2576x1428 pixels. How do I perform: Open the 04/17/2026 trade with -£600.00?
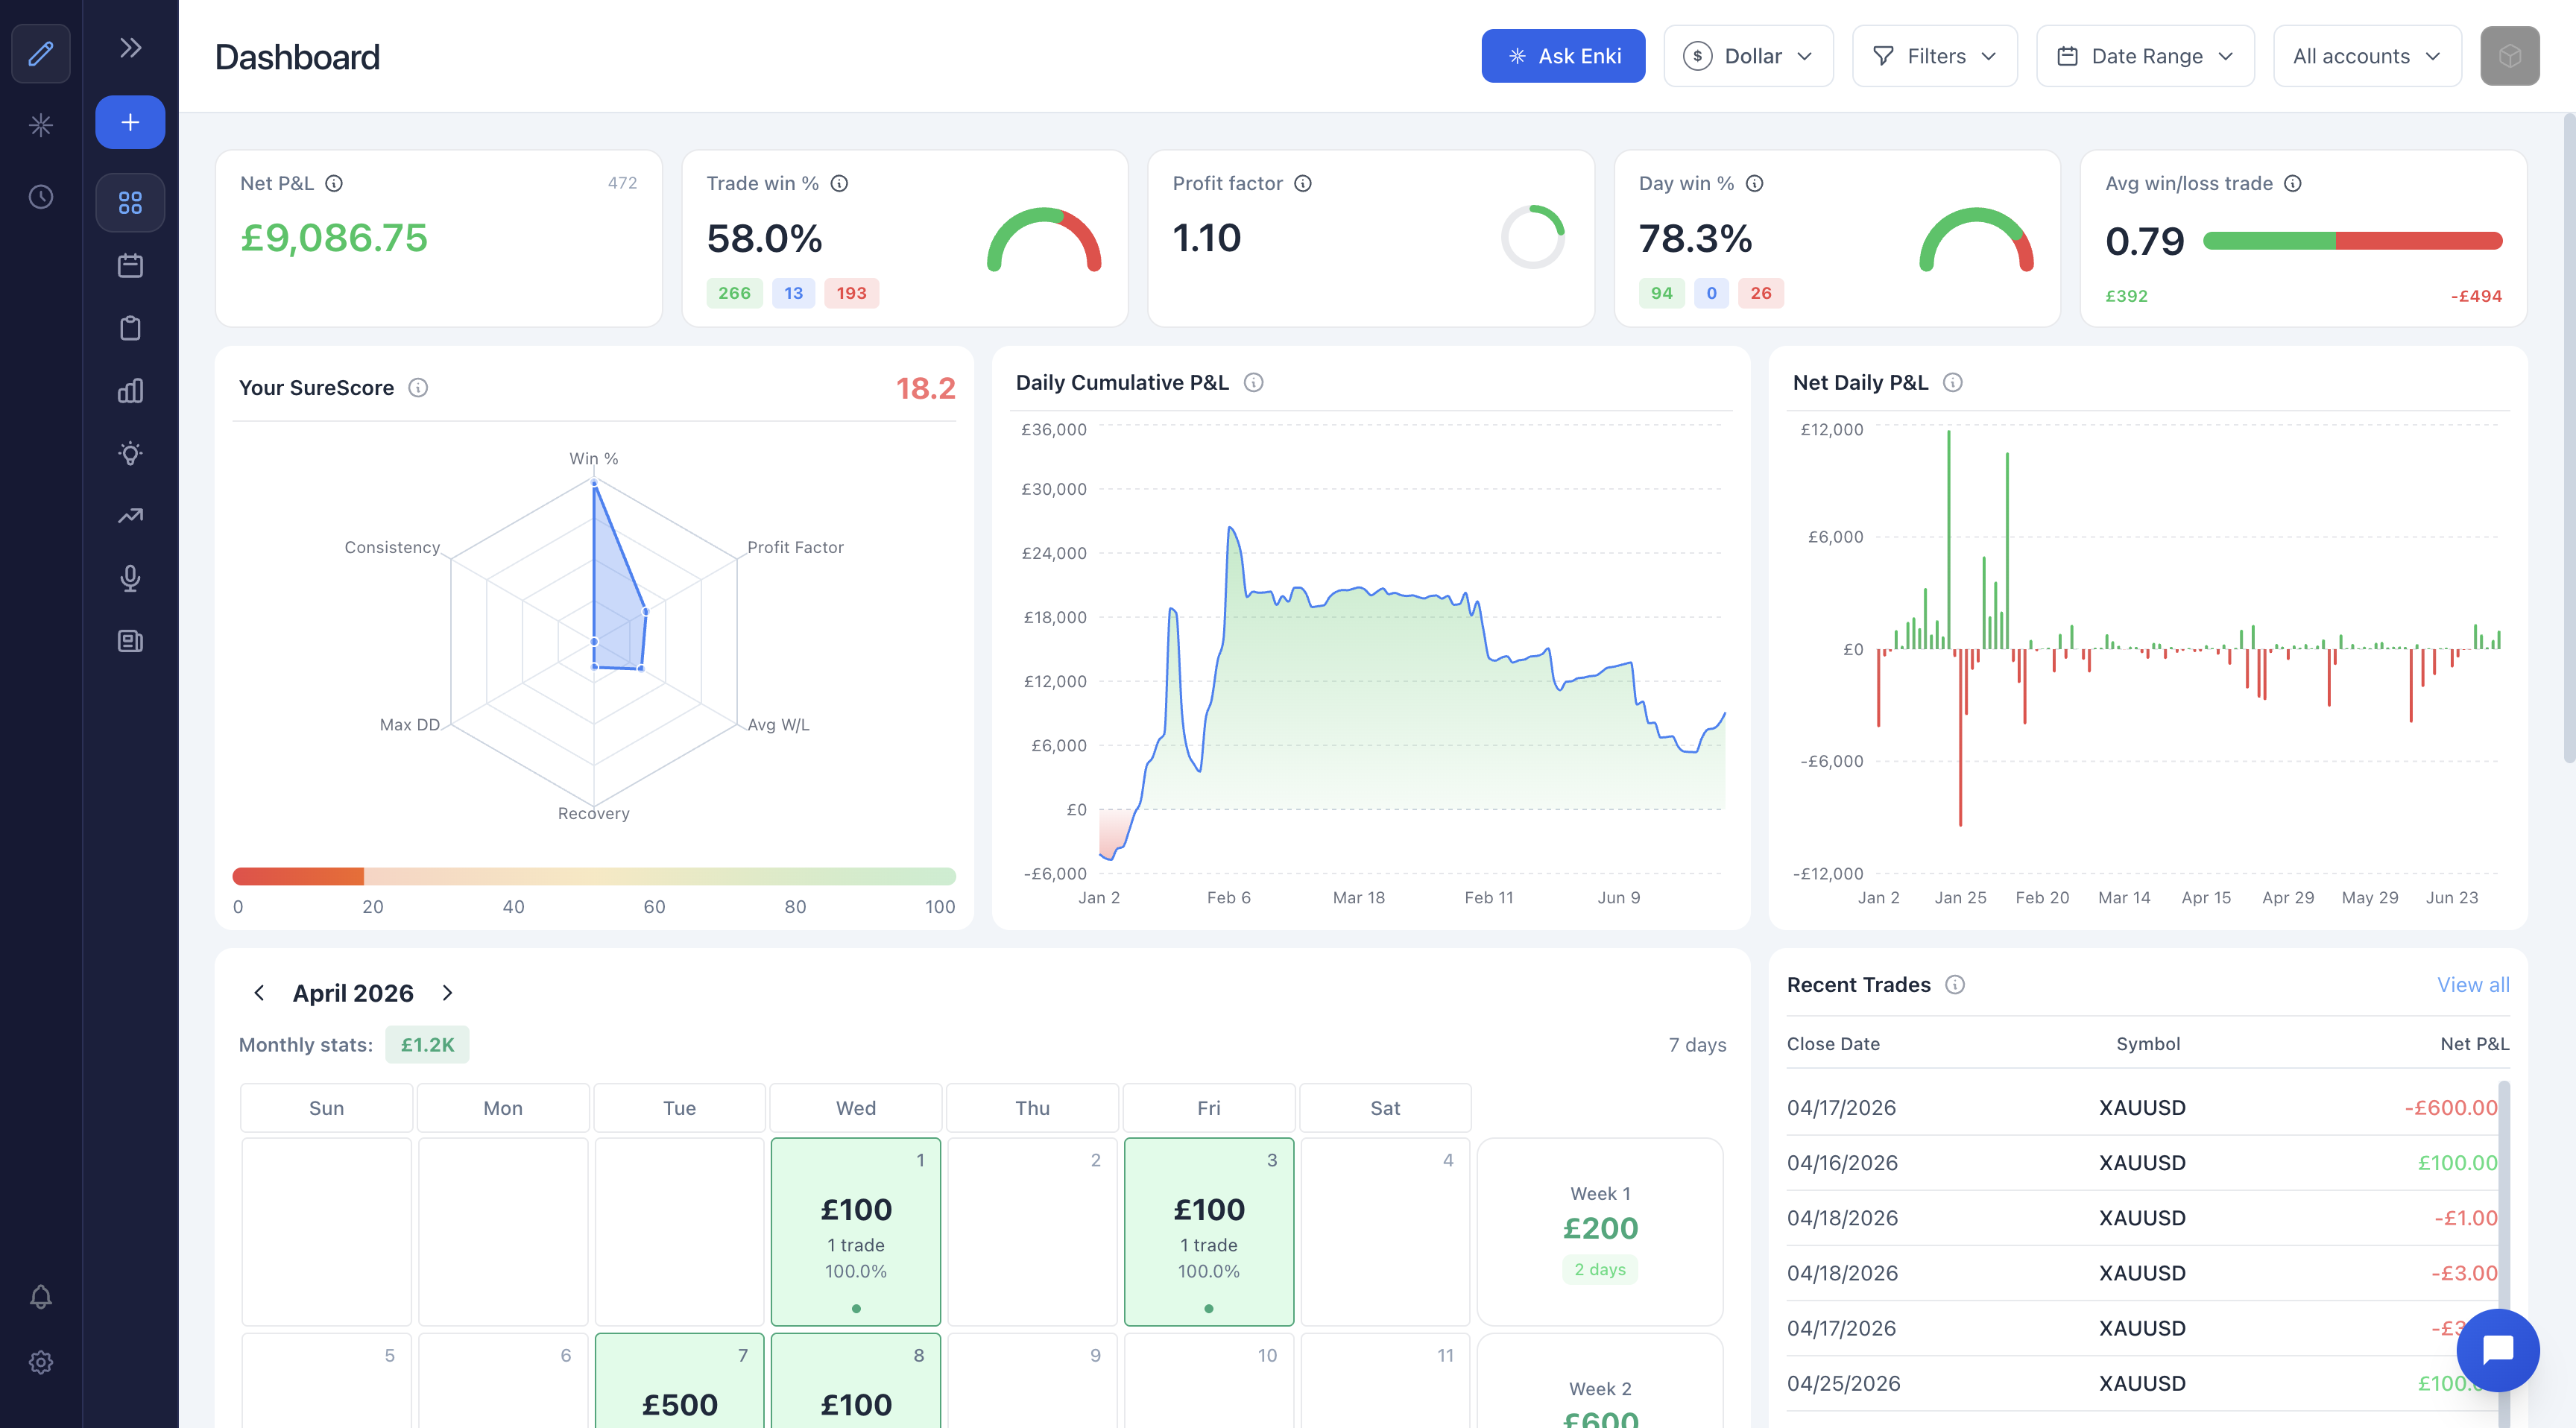[2142, 1108]
